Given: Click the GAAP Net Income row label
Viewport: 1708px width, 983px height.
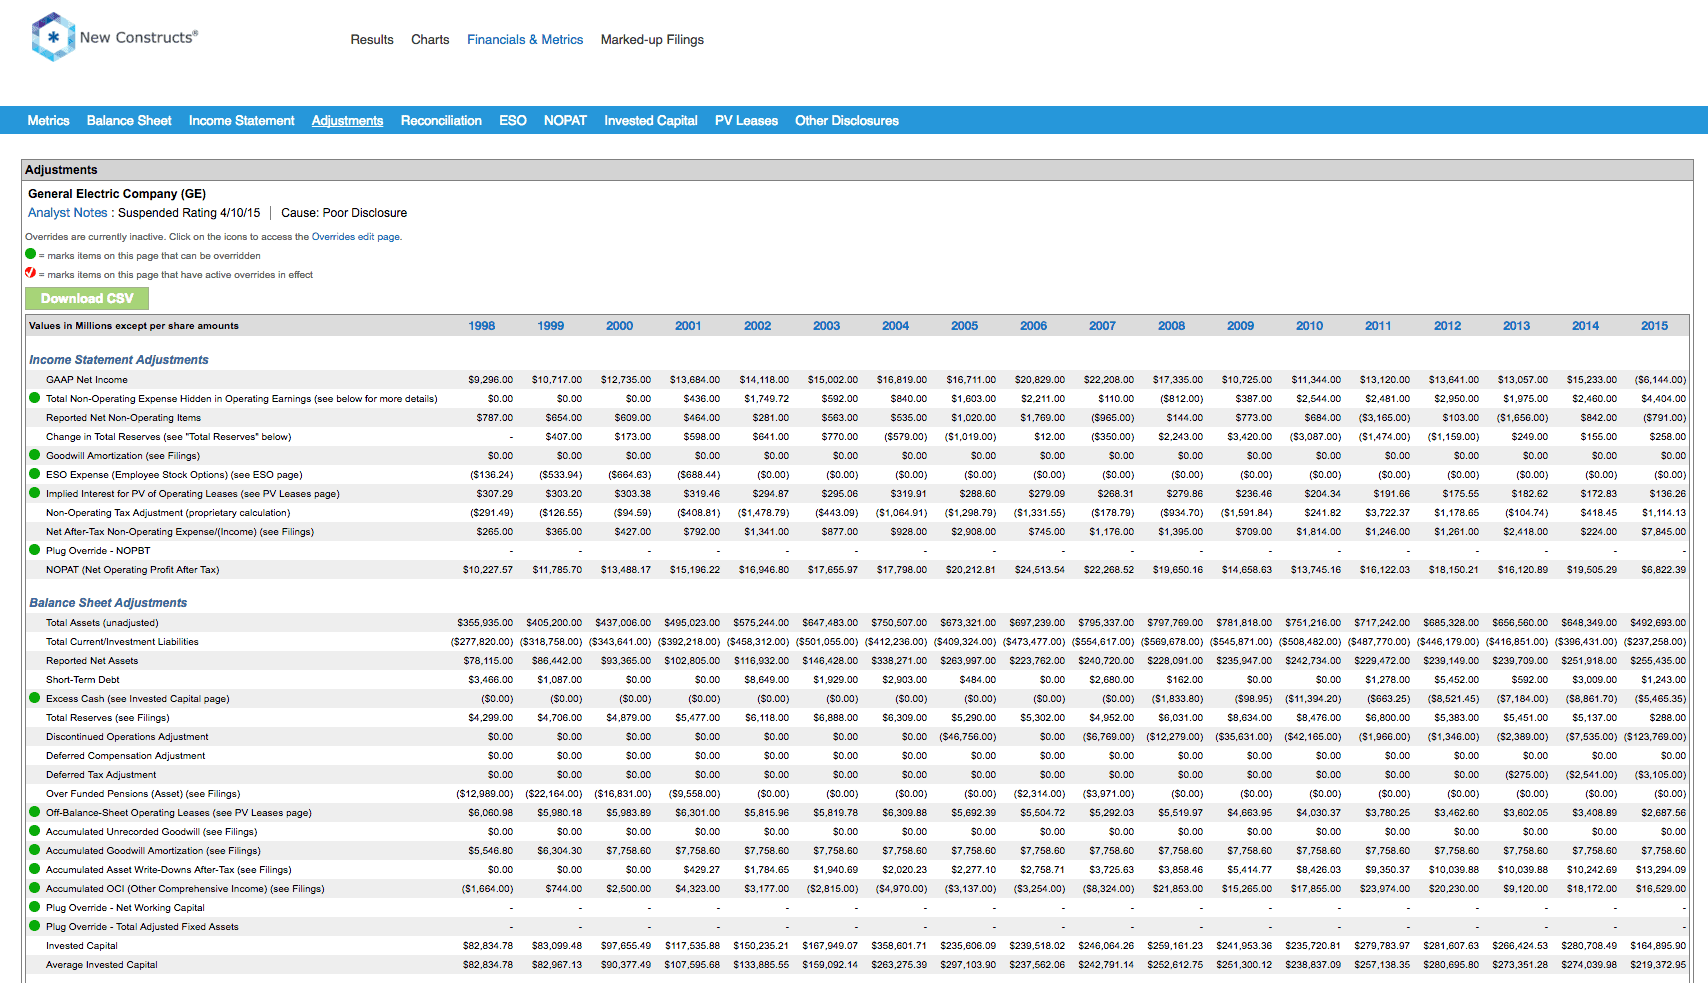Looking at the screenshot, I should [87, 380].
